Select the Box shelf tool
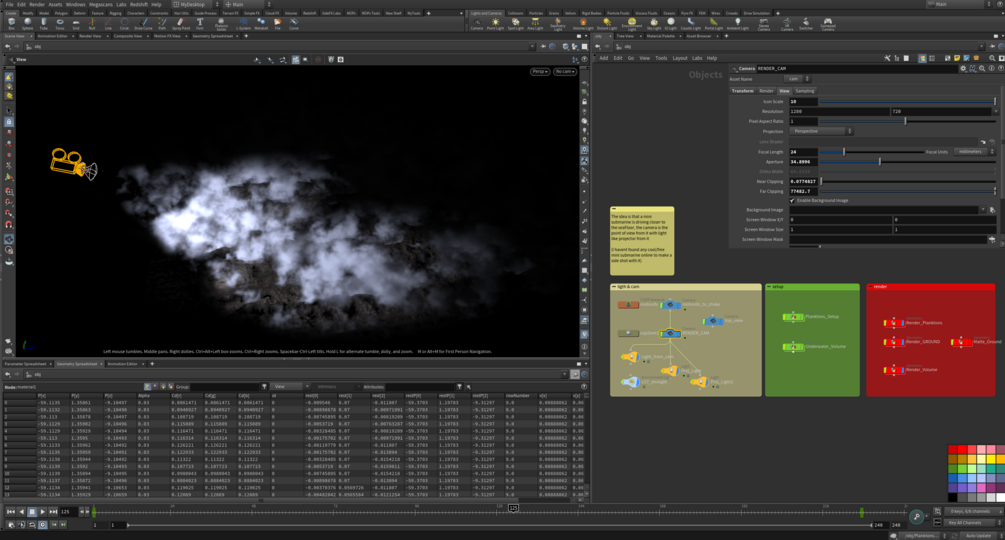This screenshot has width=1005, height=540. [12, 24]
